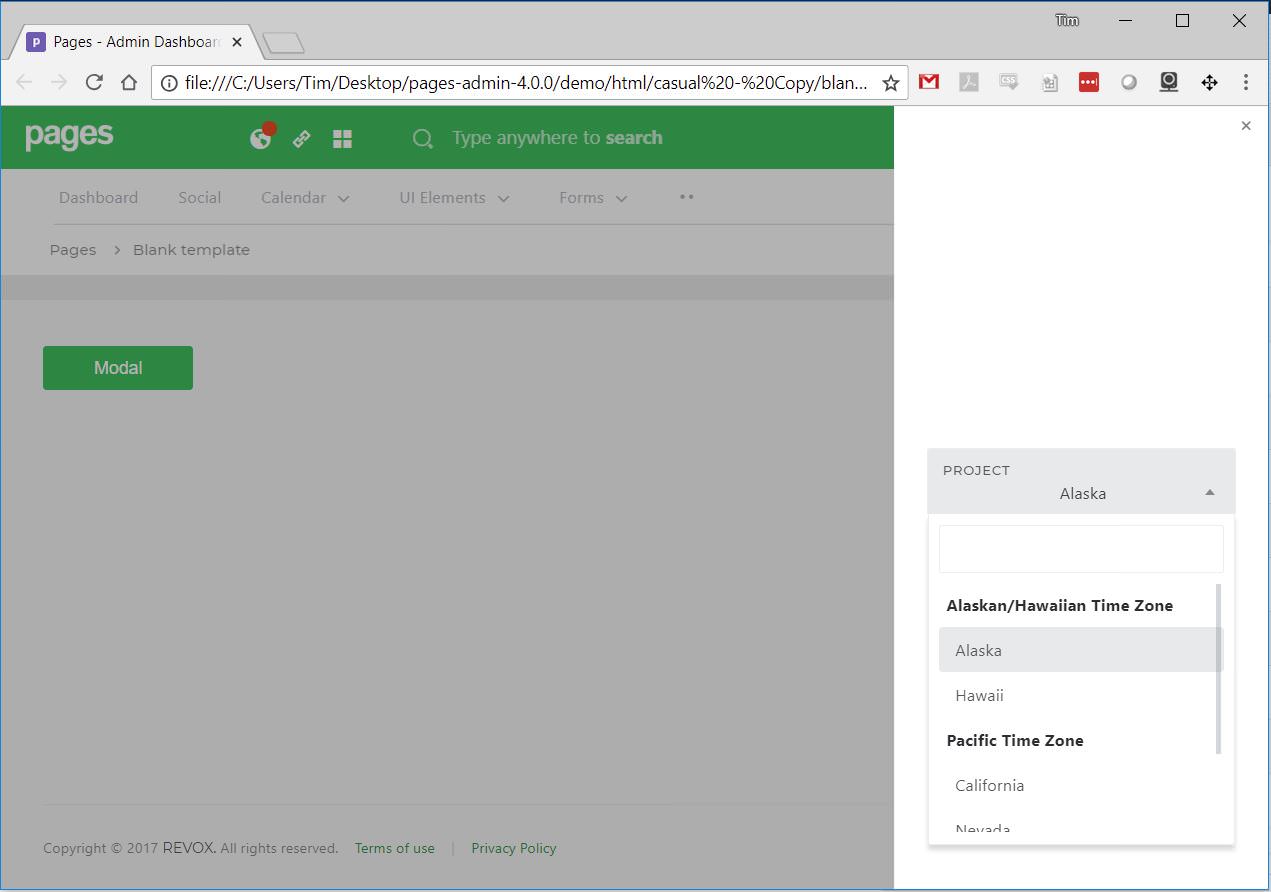Open the Forms menu dropdown
The image size is (1271, 892).
coord(593,198)
